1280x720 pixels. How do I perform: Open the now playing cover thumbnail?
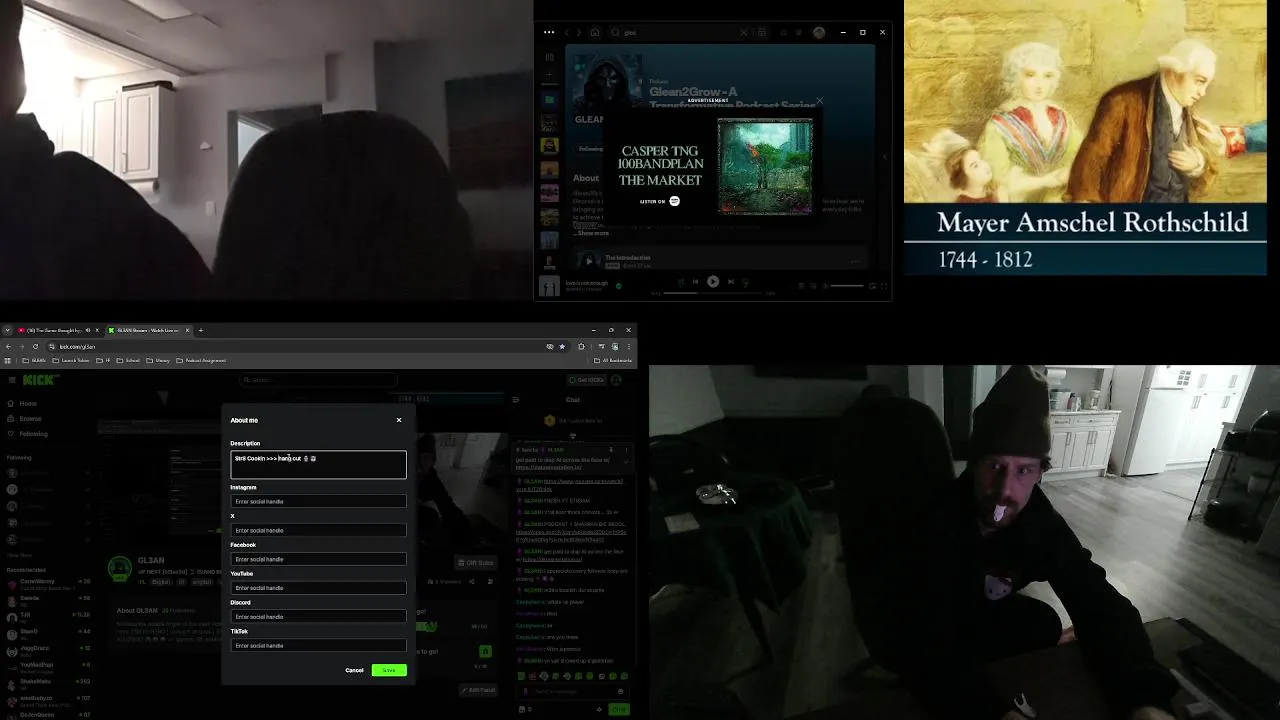point(549,287)
